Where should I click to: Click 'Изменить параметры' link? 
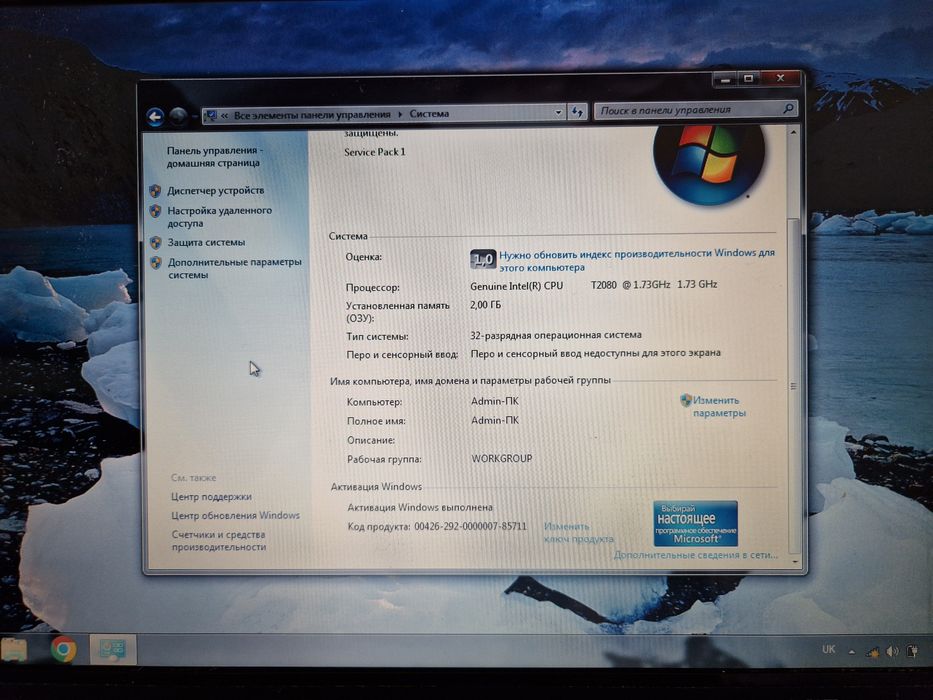click(x=719, y=407)
